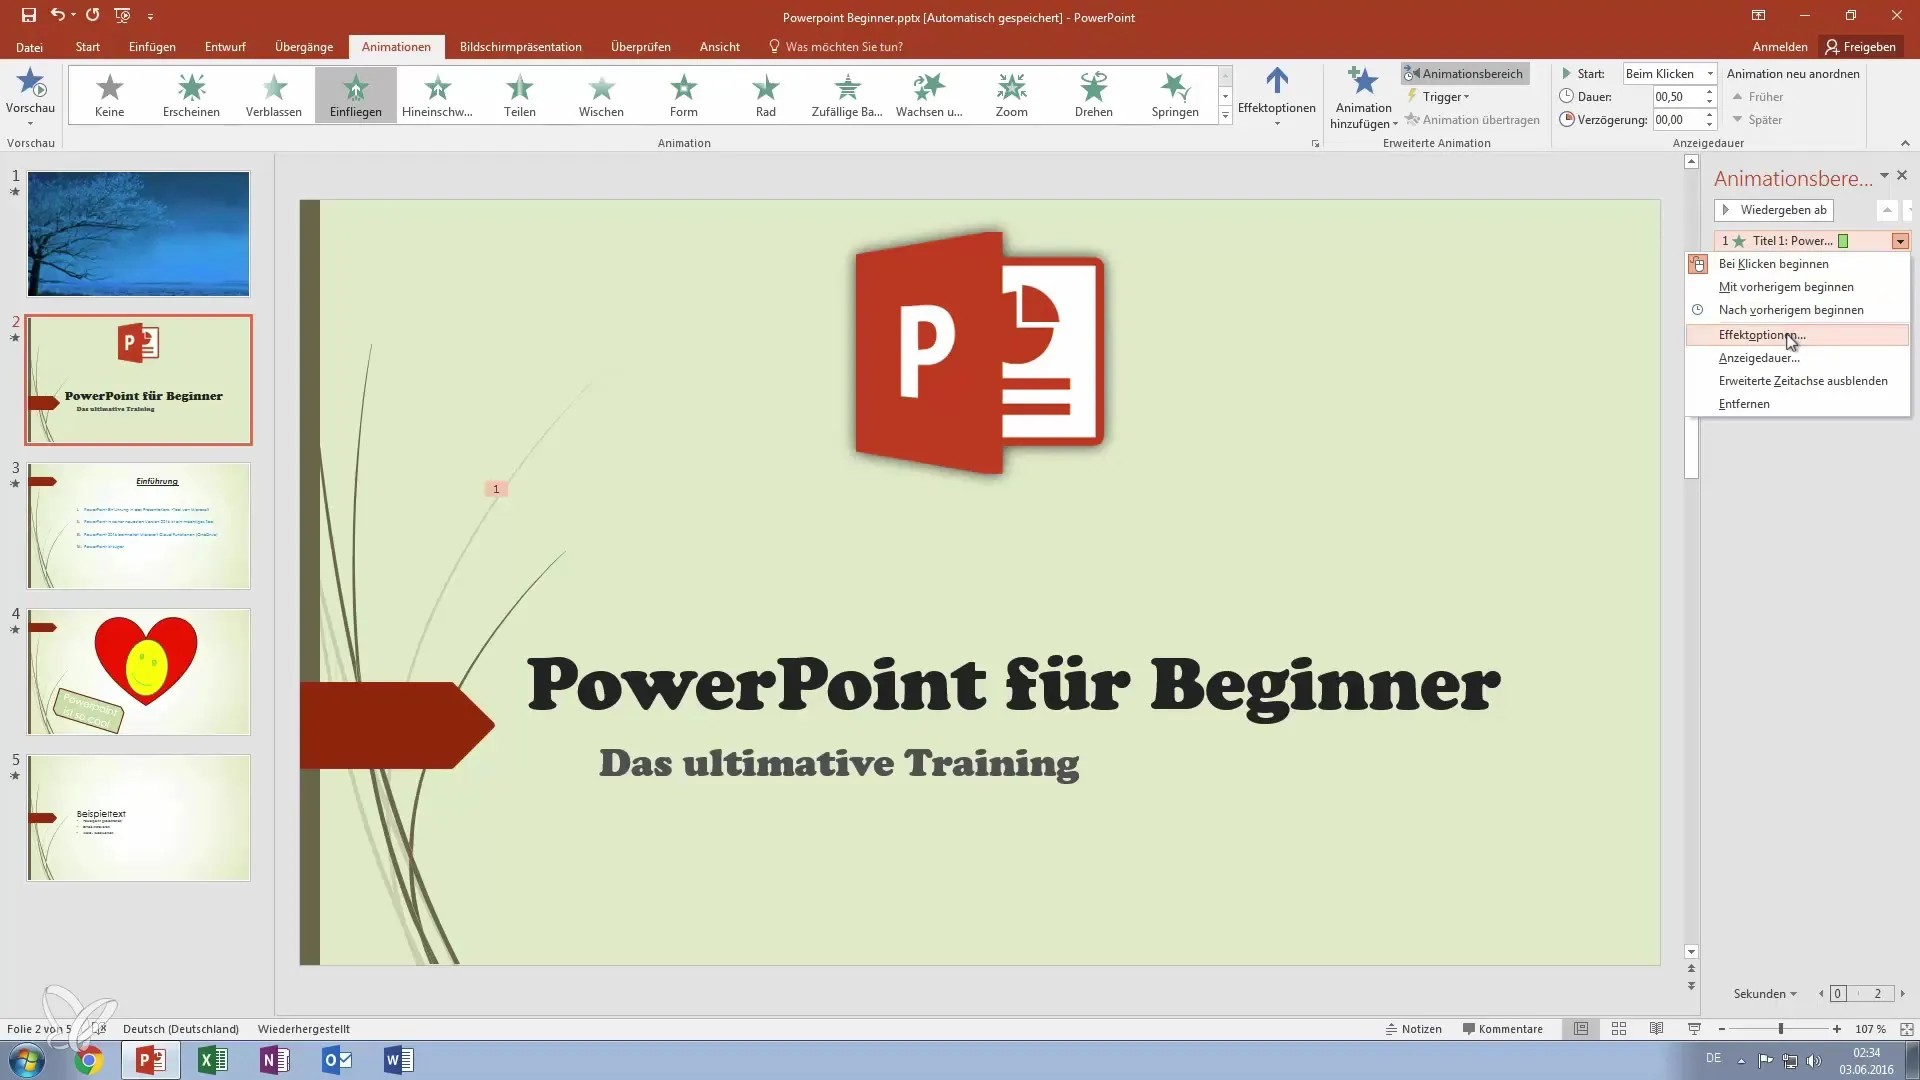Click the Freigeben share button
The image size is (1920, 1080).
(1860, 46)
